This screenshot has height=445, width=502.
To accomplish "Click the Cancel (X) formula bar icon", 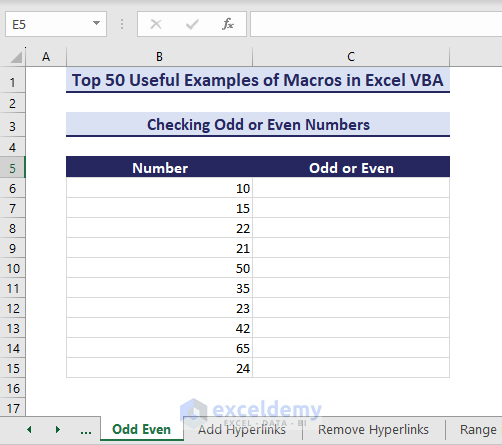I will (156, 24).
